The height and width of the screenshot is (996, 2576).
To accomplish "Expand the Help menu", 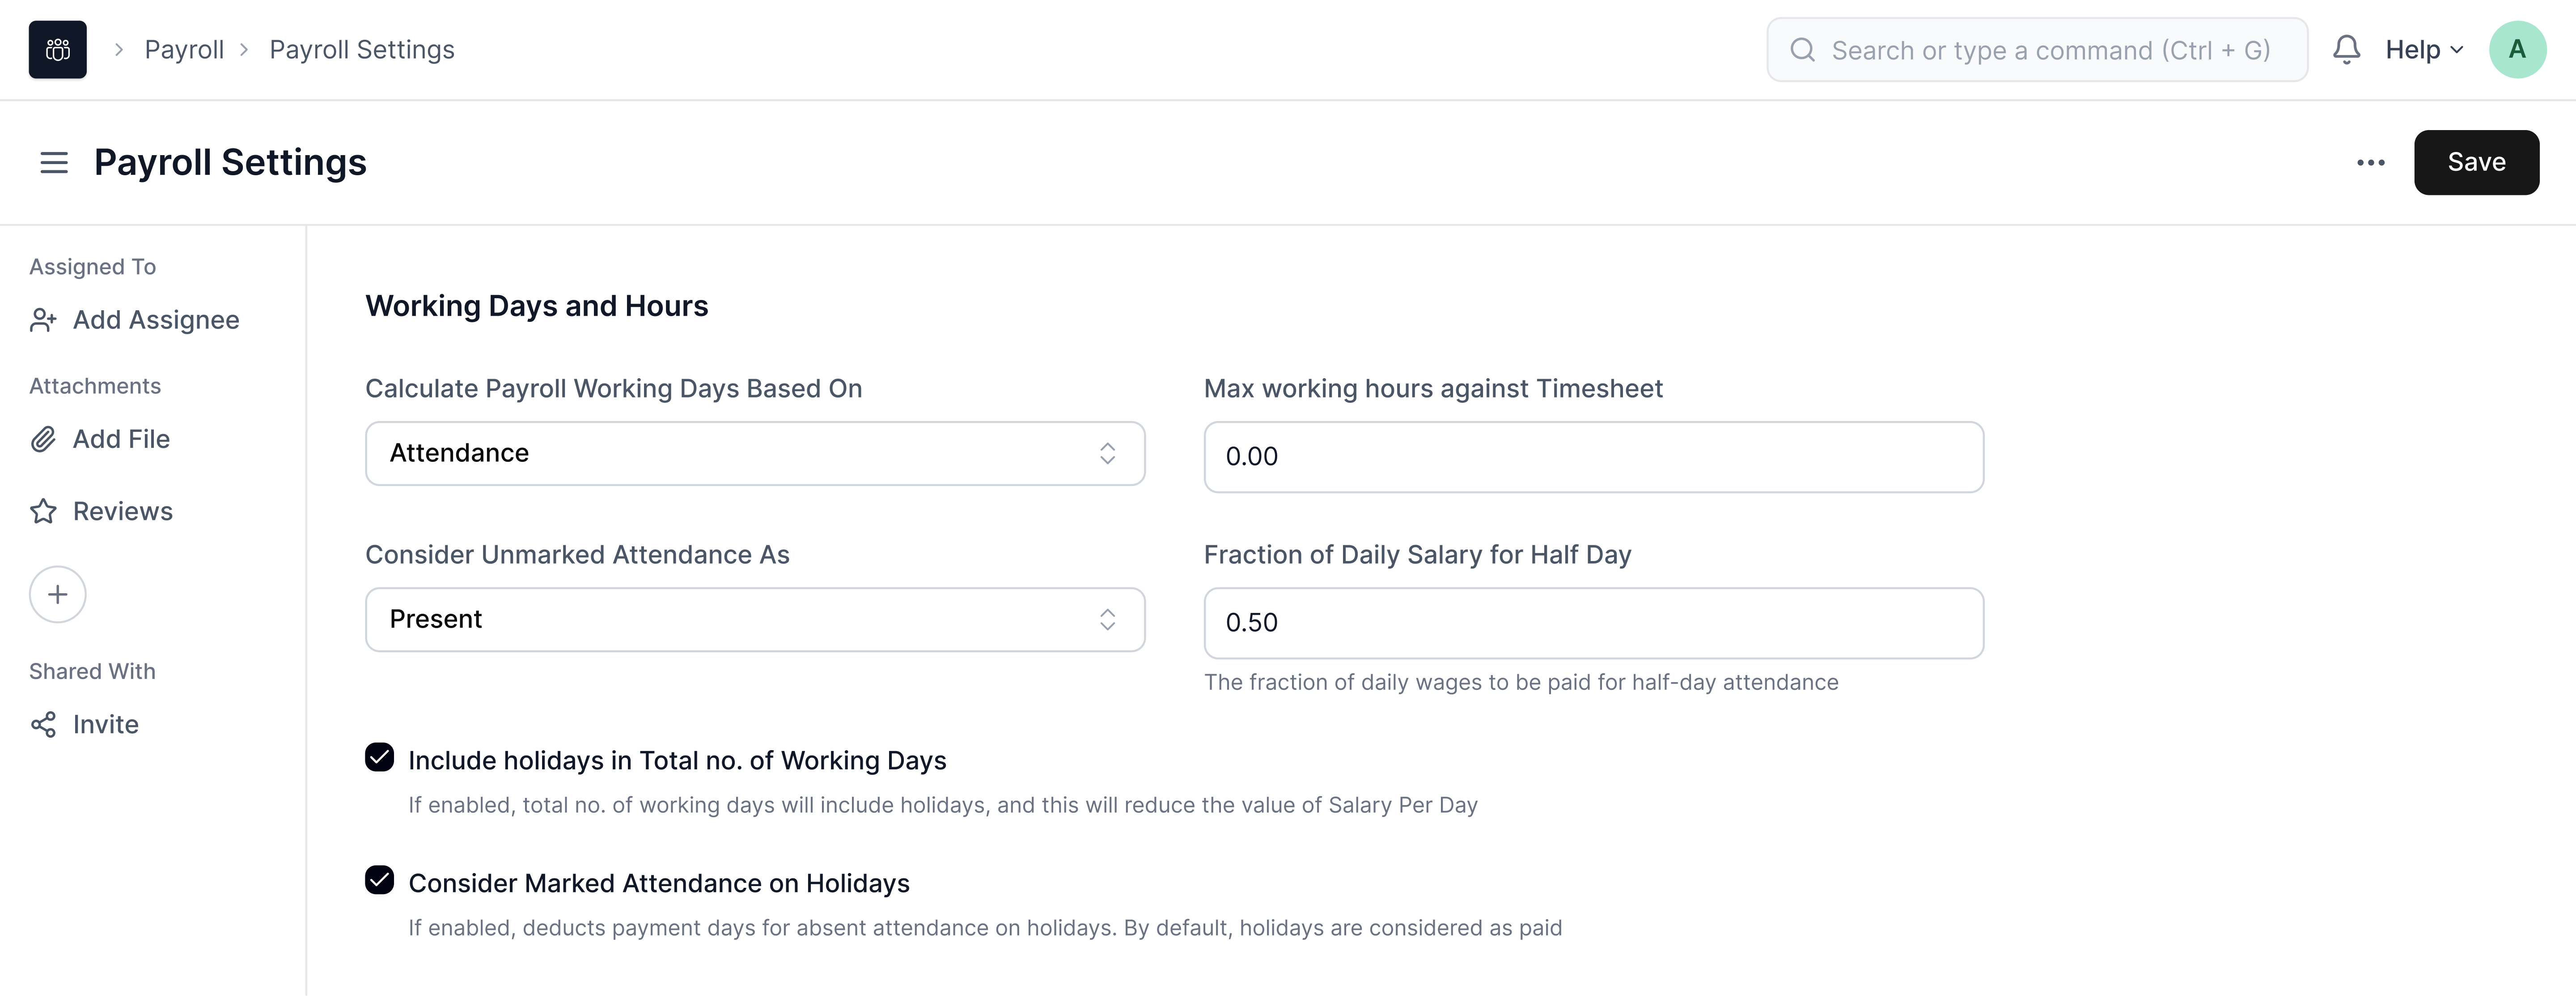I will (2423, 50).
